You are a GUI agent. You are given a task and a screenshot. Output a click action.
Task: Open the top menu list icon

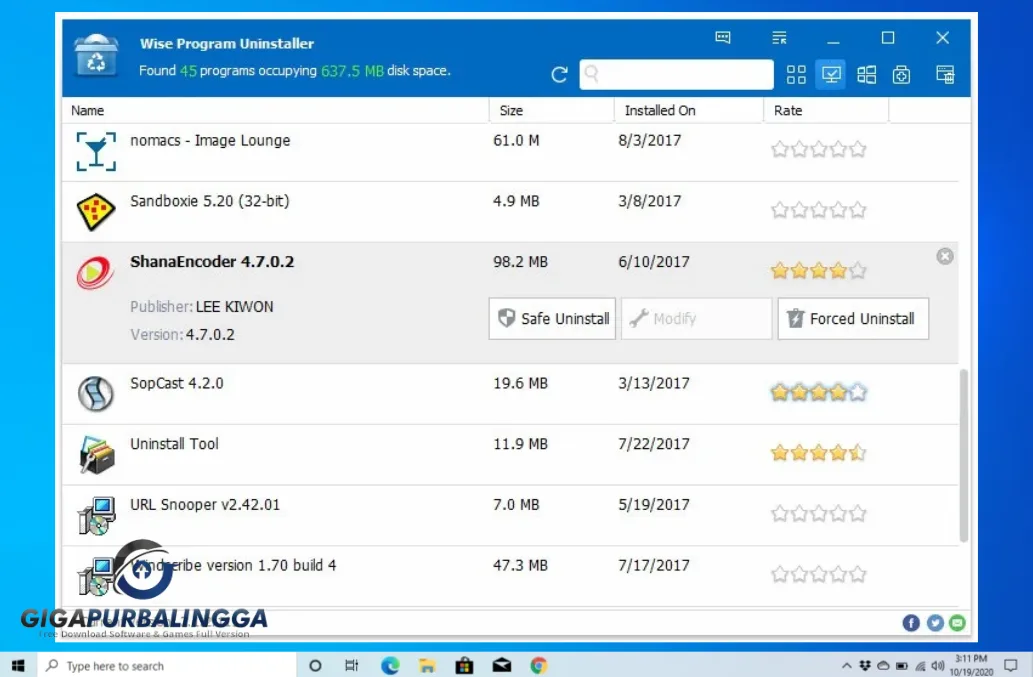click(779, 38)
